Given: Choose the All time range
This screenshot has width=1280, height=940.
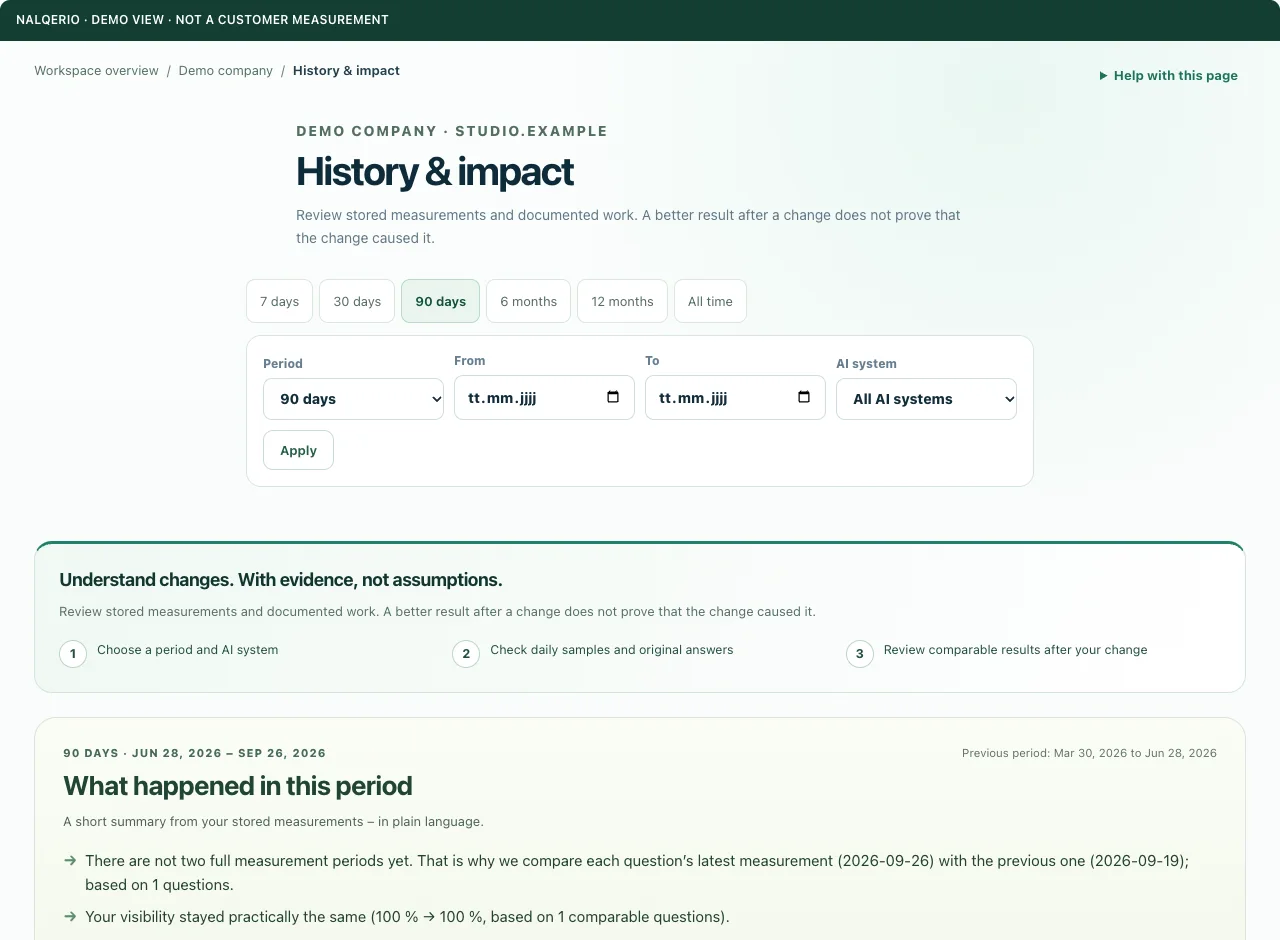Looking at the screenshot, I should [710, 301].
